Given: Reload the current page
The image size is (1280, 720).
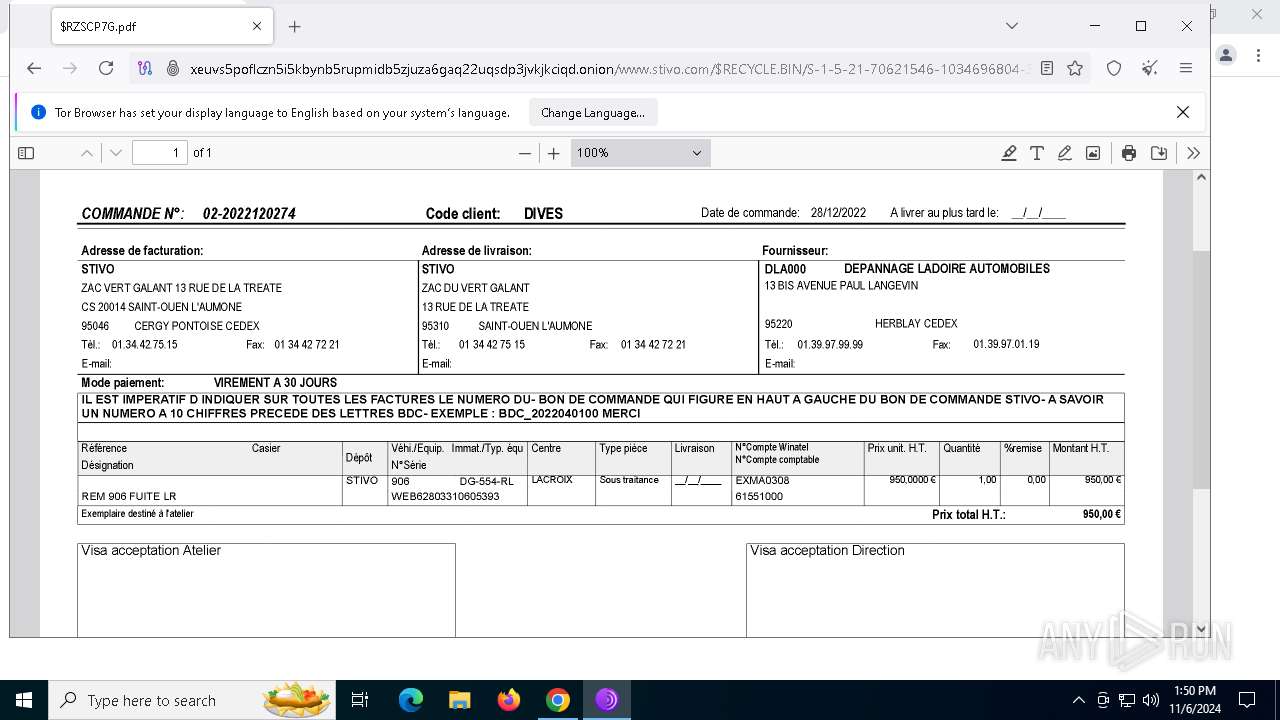Looking at the screenshot, I should coord(106,68).
